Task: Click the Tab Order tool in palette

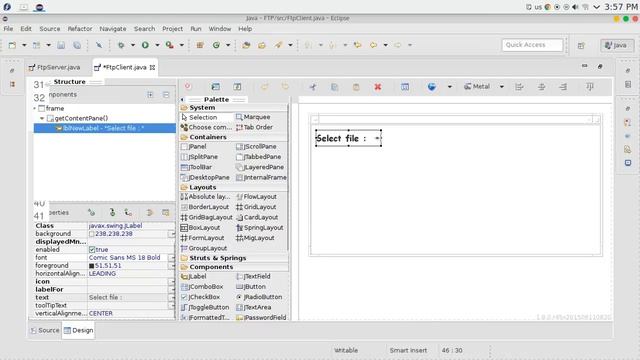Action: point(254,127)
